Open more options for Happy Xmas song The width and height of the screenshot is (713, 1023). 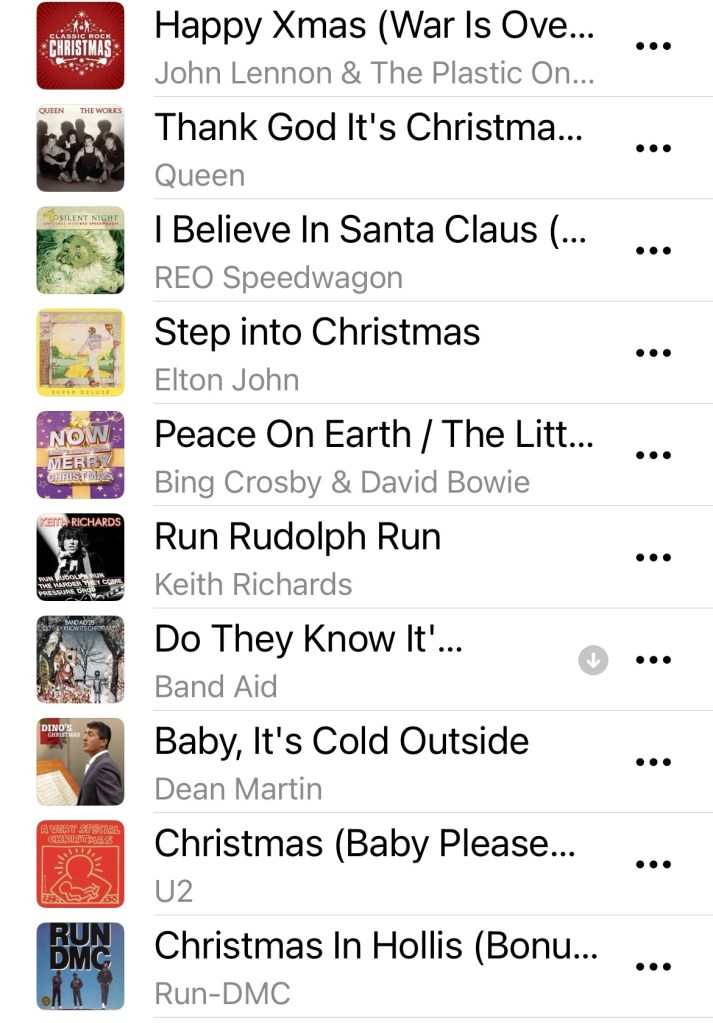click(x=653, y=47)
